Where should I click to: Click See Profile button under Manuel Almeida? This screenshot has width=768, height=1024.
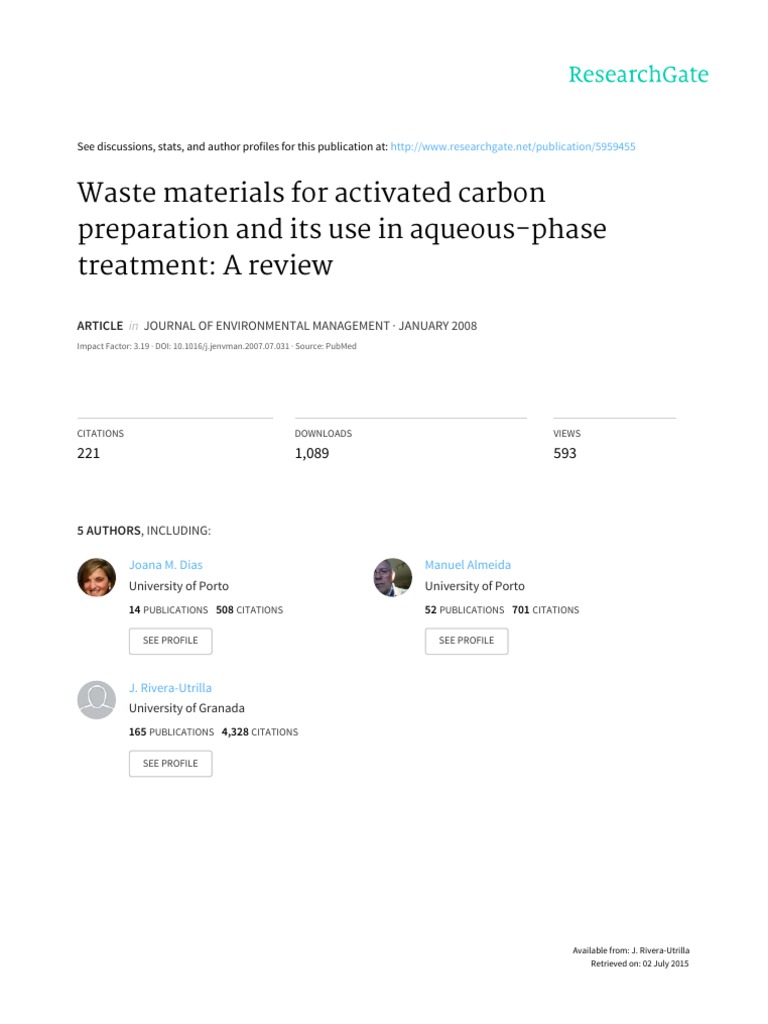[x=466, y=641]
